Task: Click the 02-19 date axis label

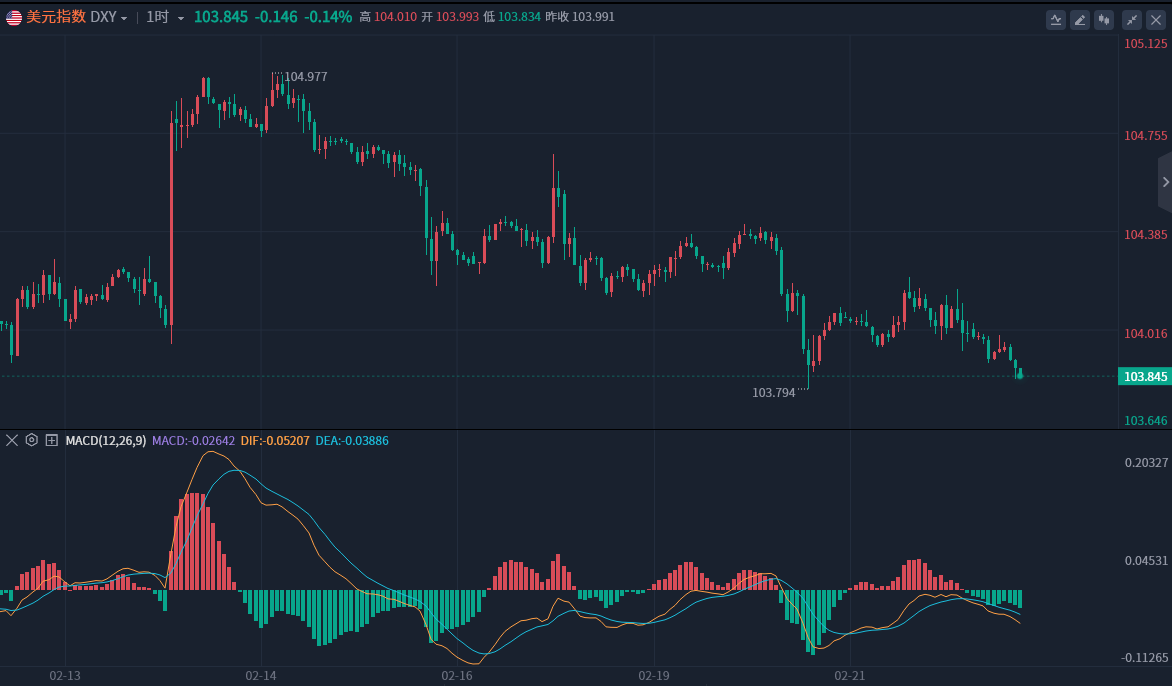Action: click(x=654, y=676)
